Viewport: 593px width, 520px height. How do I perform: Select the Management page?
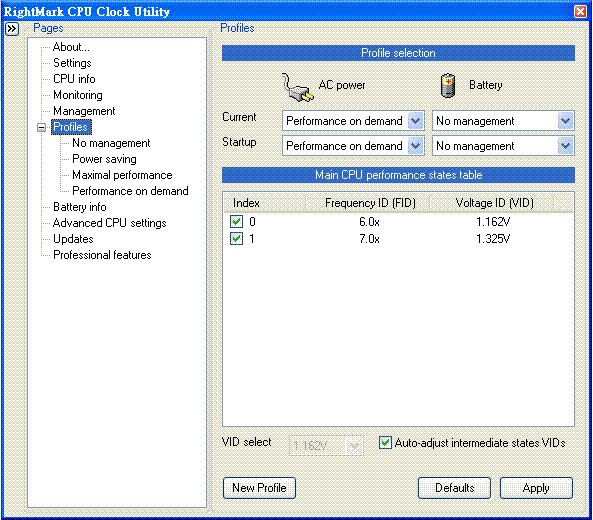[x=84, y=111]
